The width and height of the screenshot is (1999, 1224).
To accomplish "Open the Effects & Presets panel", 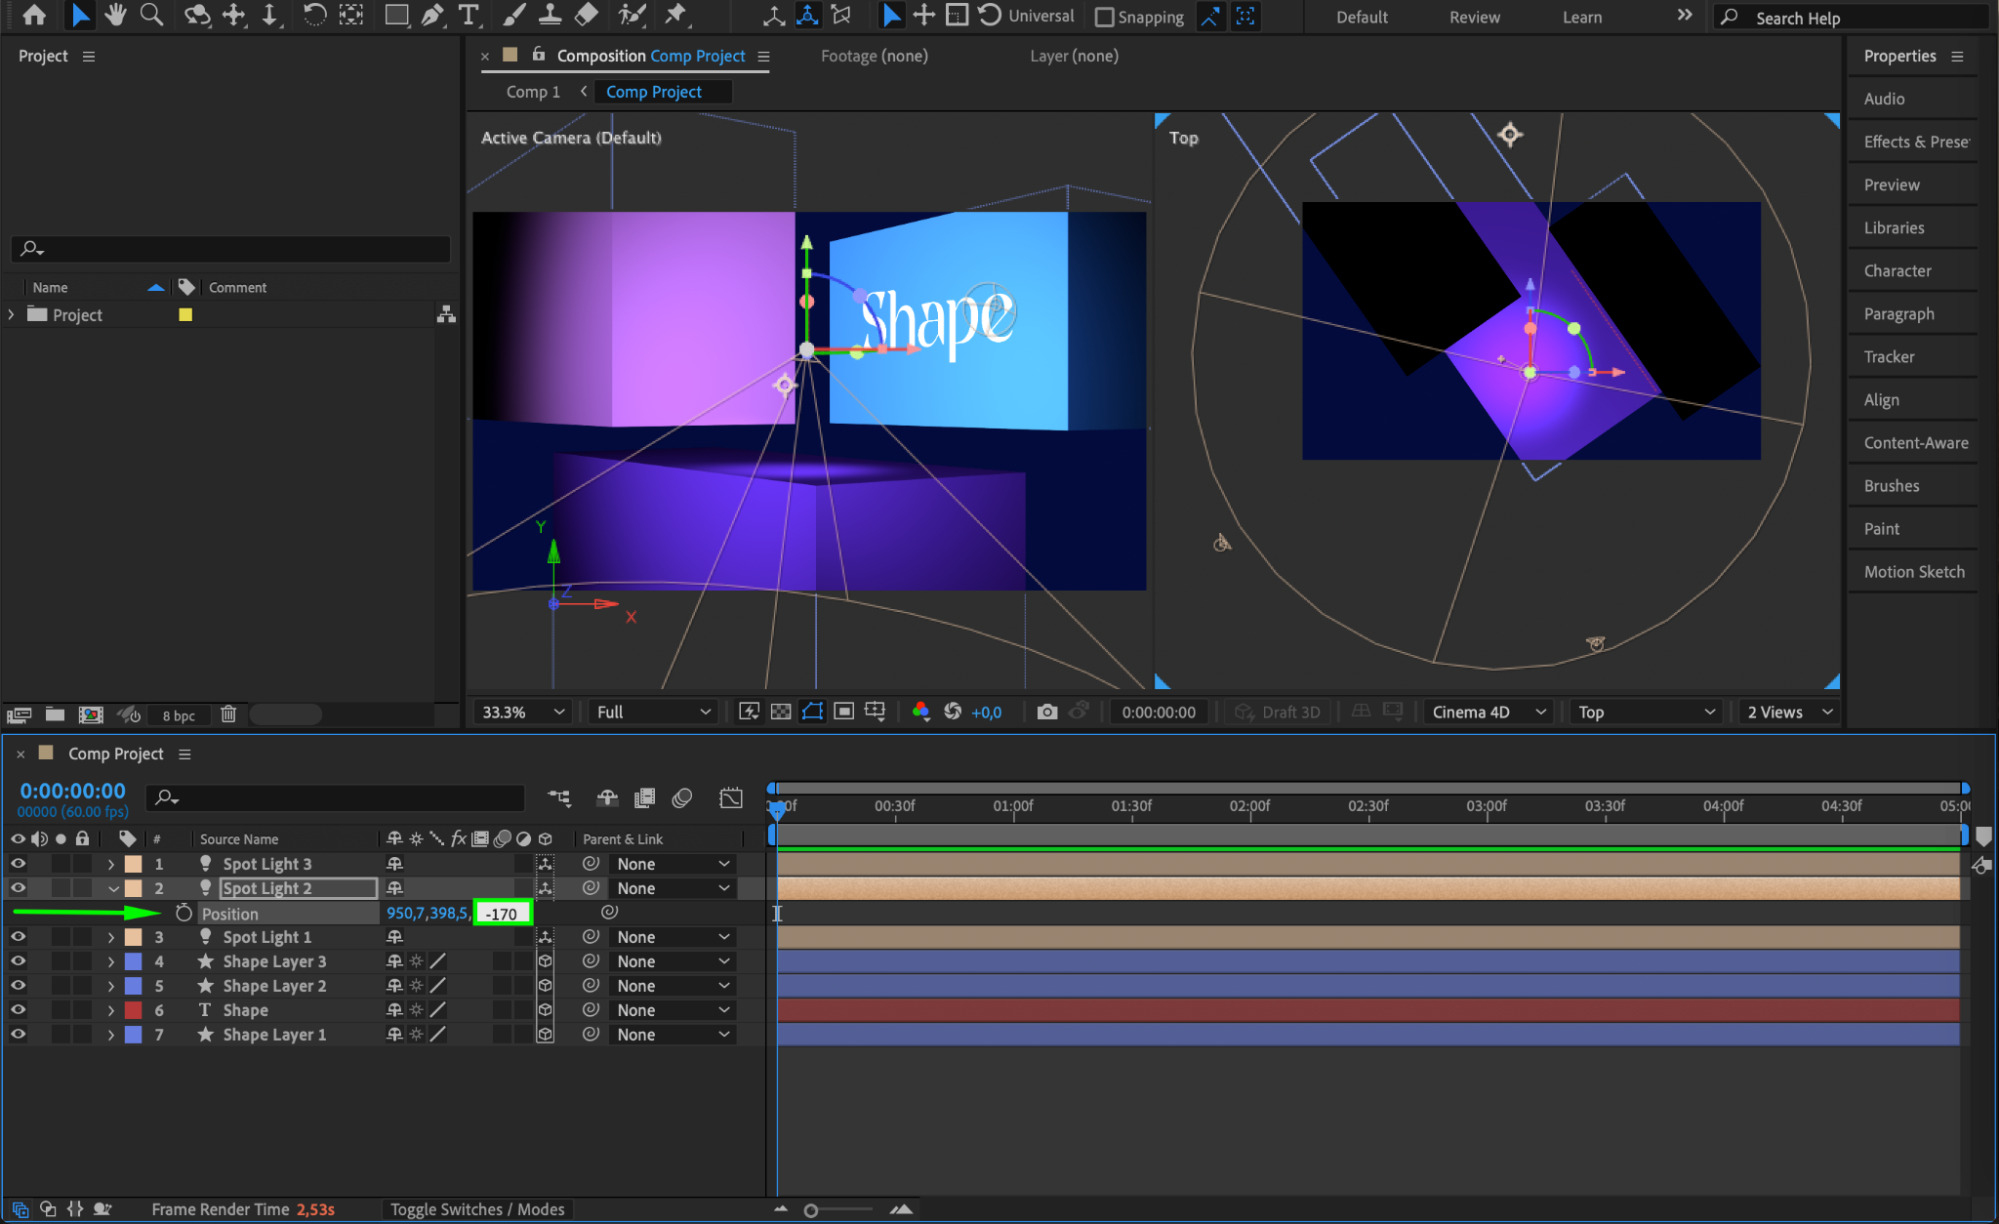I will pyautogui.click(x=1914, y=142).
